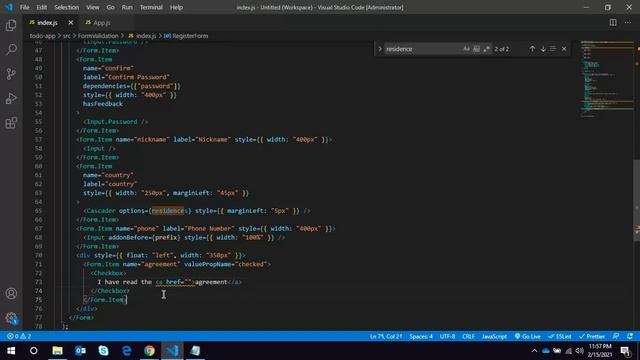Expand Toggle Replace arrow in find widget
This screenshot has width=640, height=360.
tap(380, 49)
